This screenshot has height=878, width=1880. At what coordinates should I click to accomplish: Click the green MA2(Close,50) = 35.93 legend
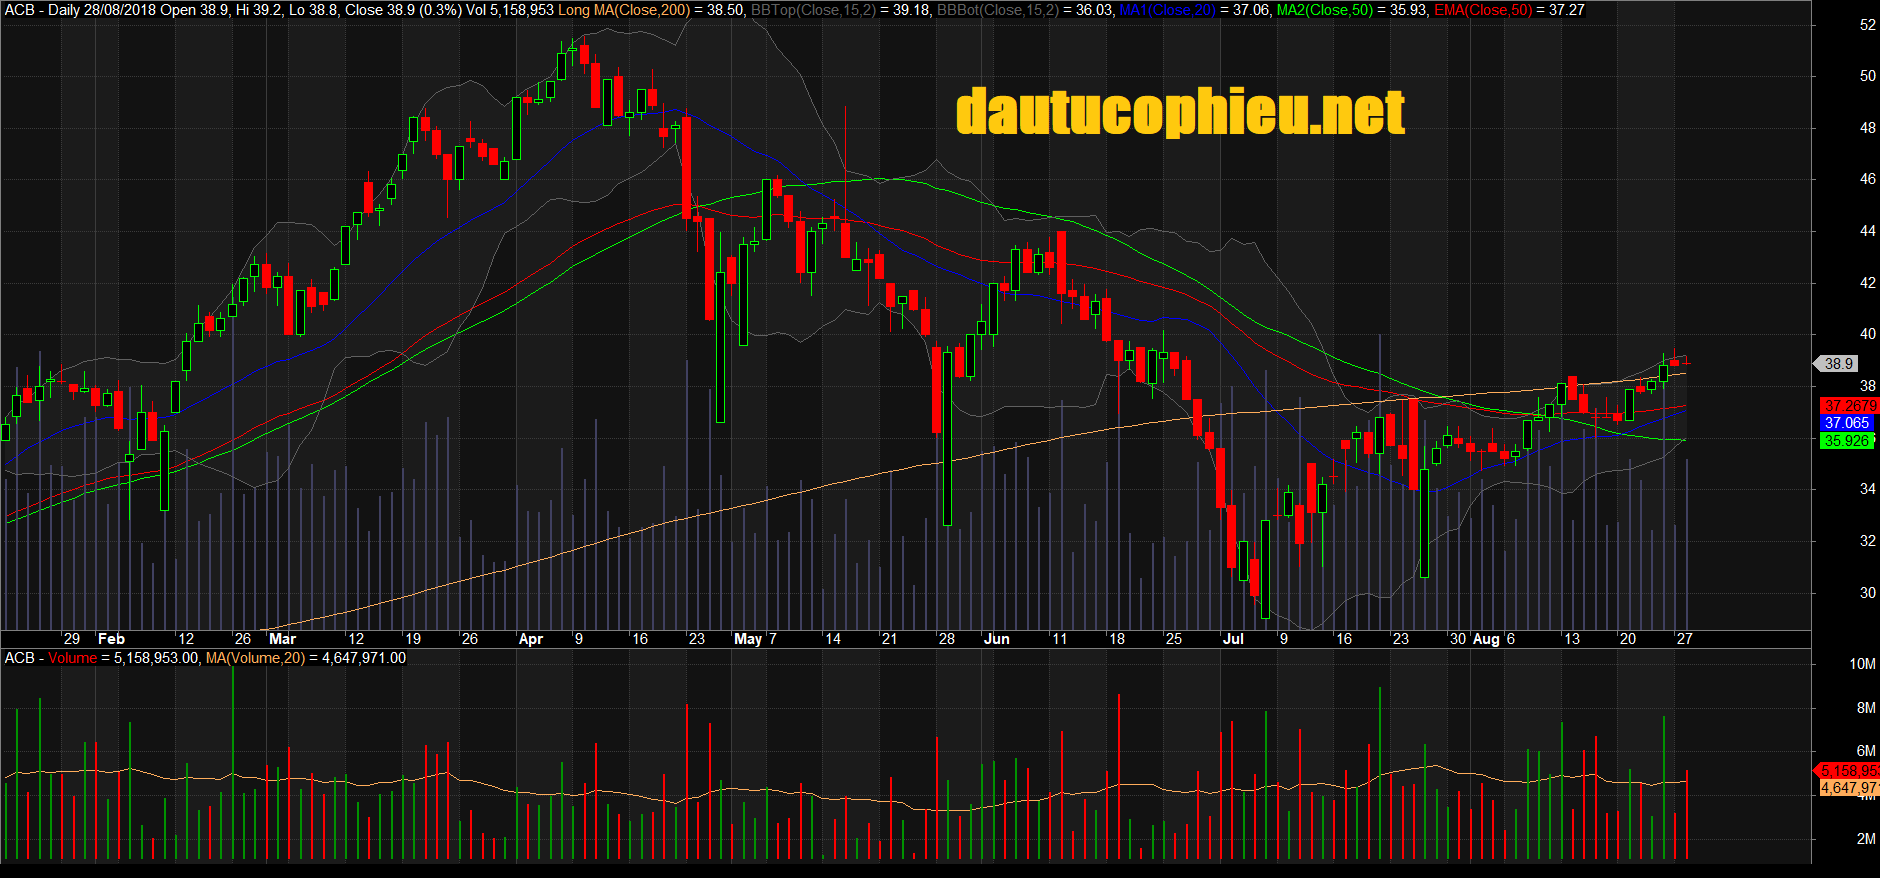coord(1352,10)
